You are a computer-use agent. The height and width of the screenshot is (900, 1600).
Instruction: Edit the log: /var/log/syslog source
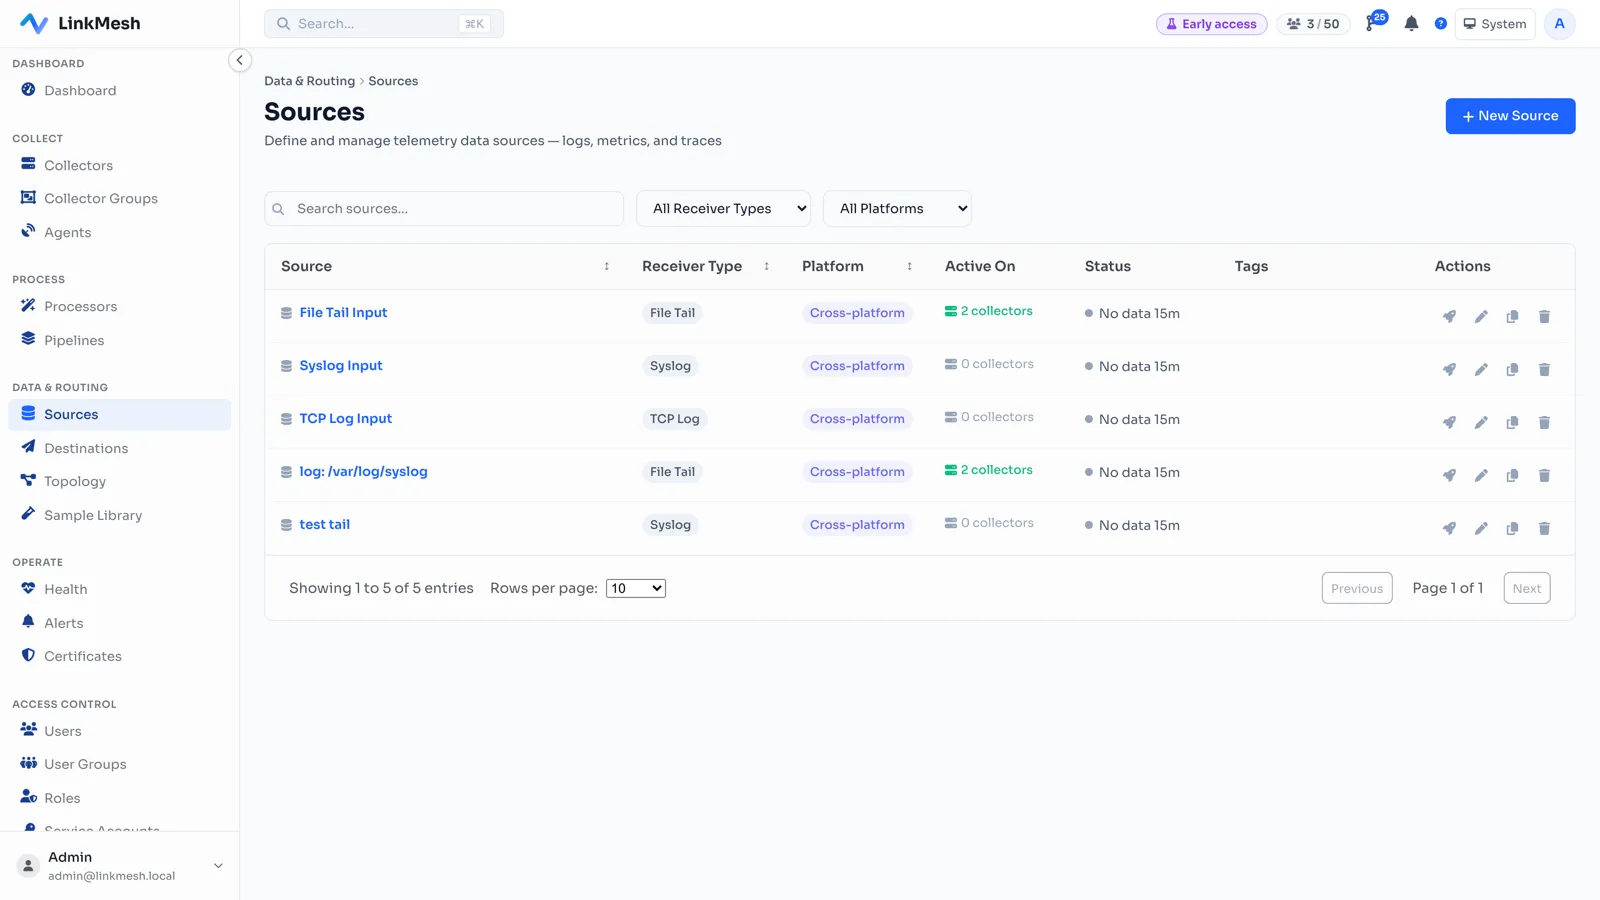tap(1481, 476)
